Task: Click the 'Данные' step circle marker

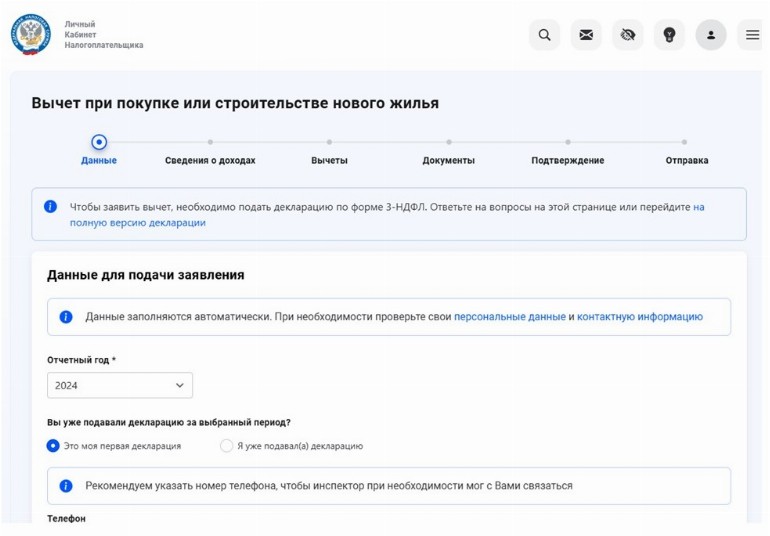Action: click(x=99, y=142)
